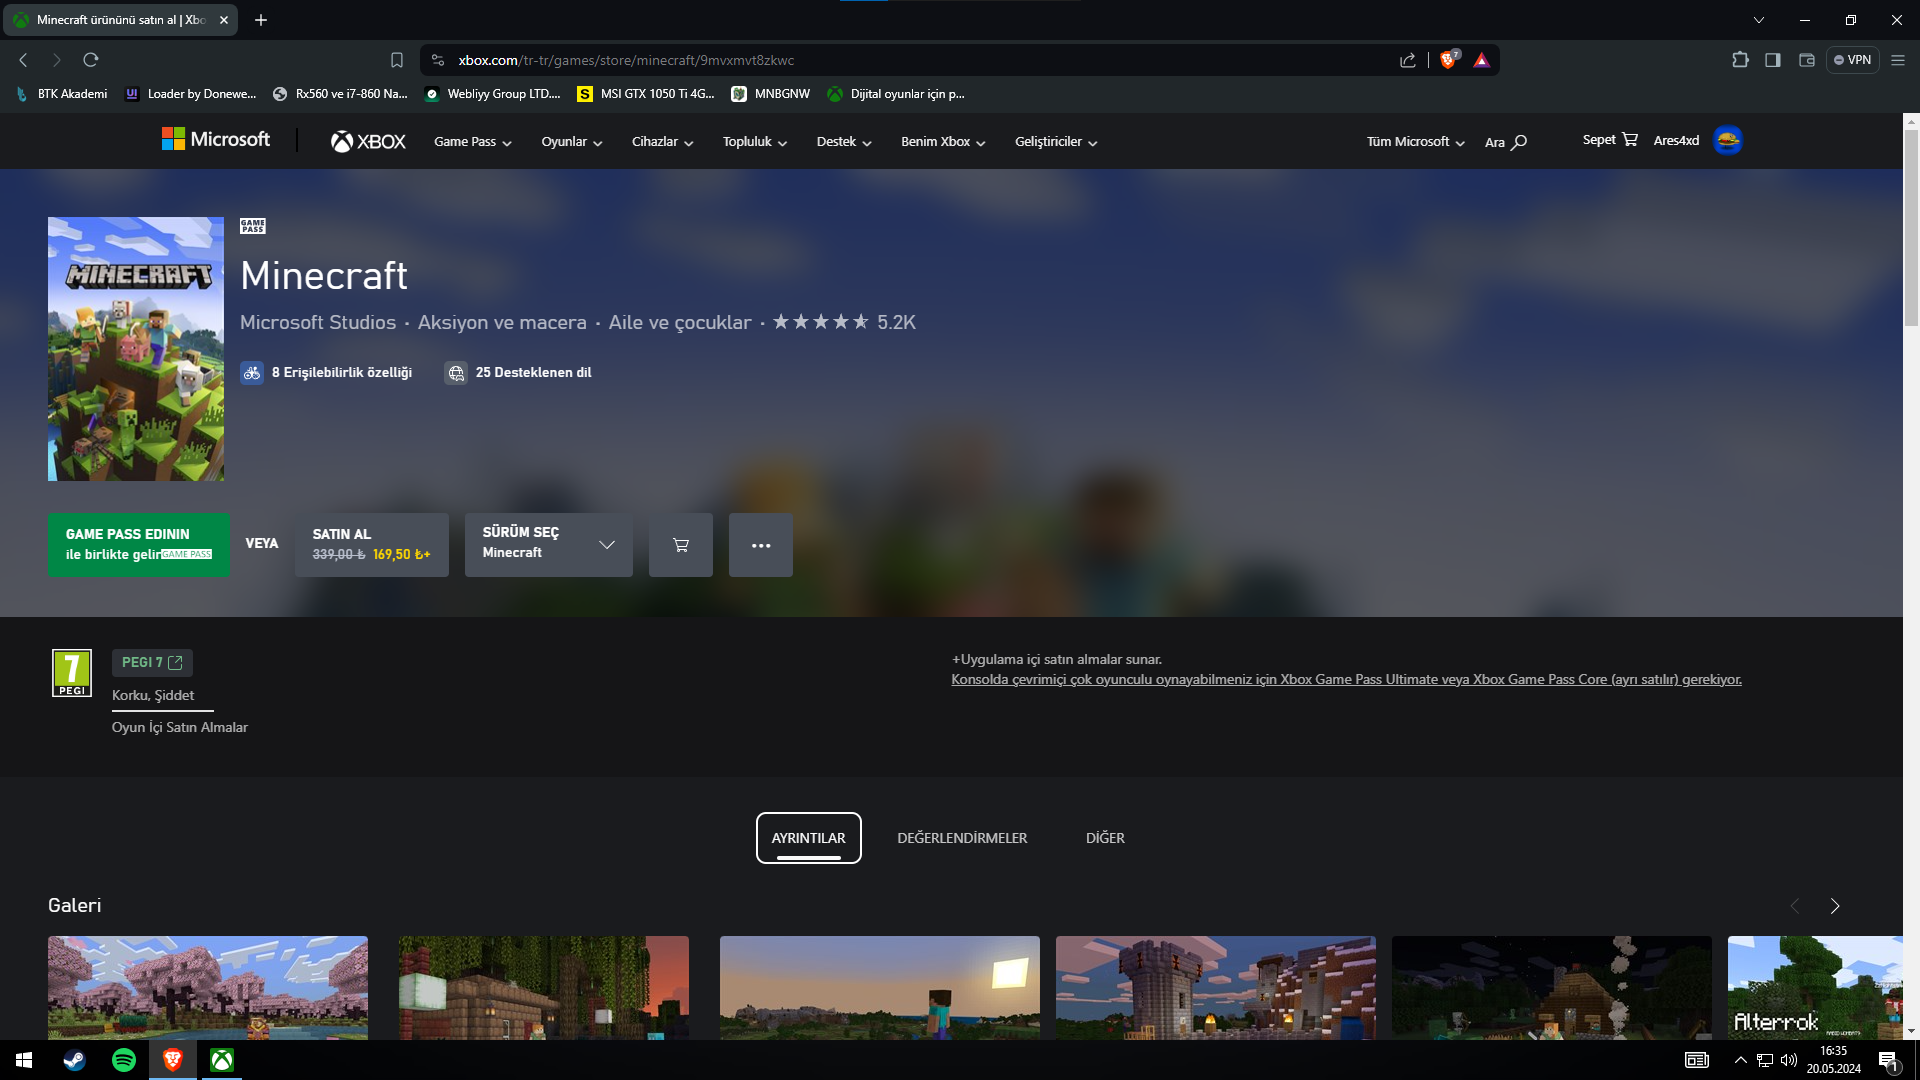Viewport: 1920px width, 1080px height.
Task: Open the Ares4xd profile avatar
Action: click(x=1727, y=140)
